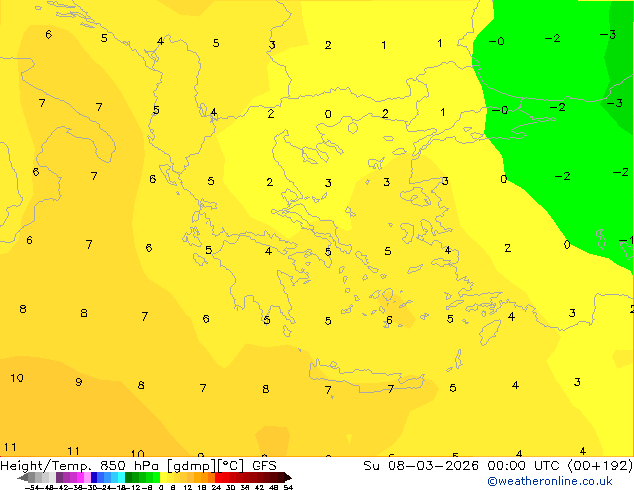634x490 pixels.
Task: Click the '850 hPa' pressure level label
Action: pyautogui.click(x=129, y=466)
